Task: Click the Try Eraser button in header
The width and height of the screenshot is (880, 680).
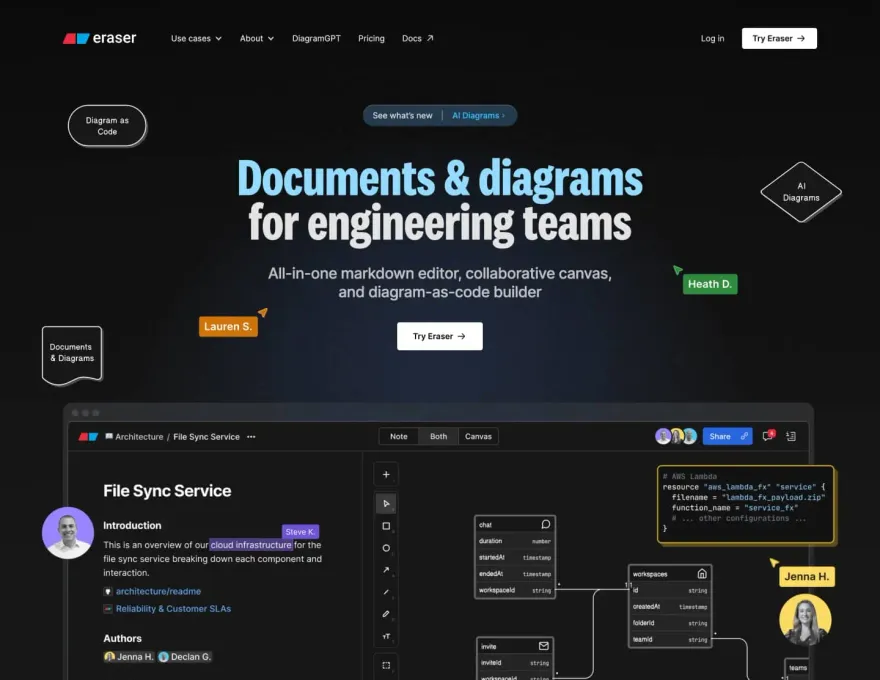Action: click(779, 38)
